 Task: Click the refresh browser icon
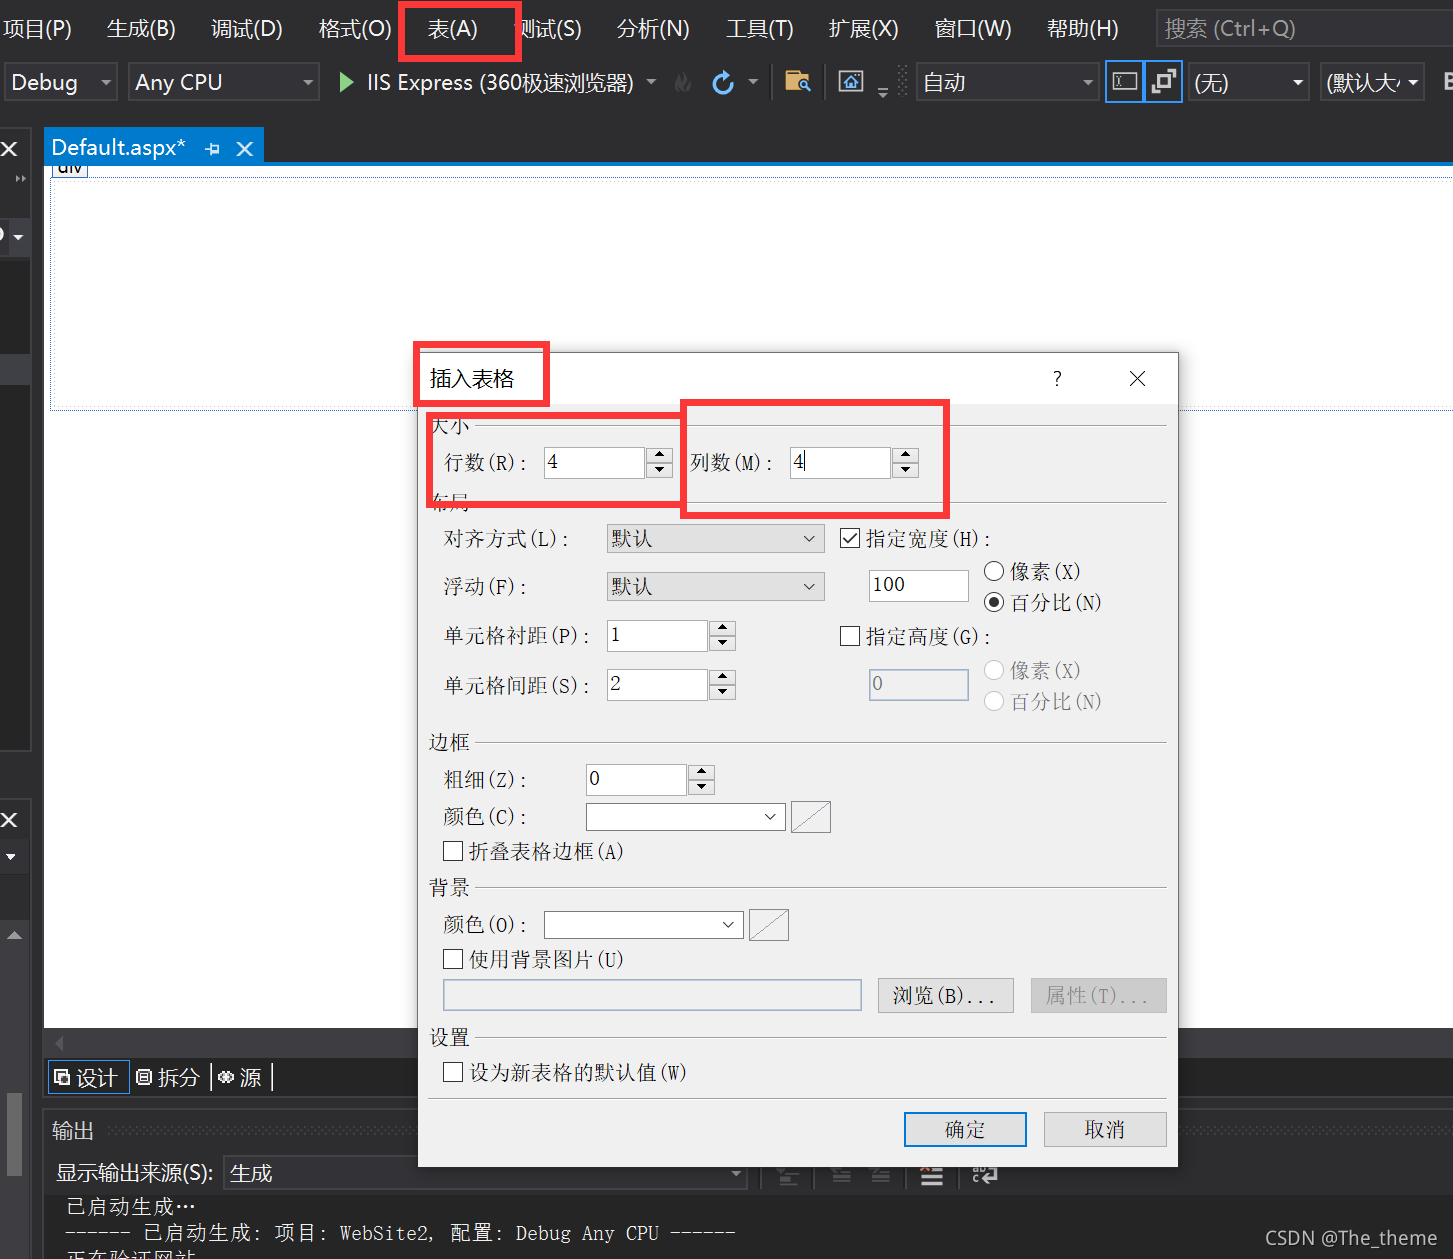point(723,83)
